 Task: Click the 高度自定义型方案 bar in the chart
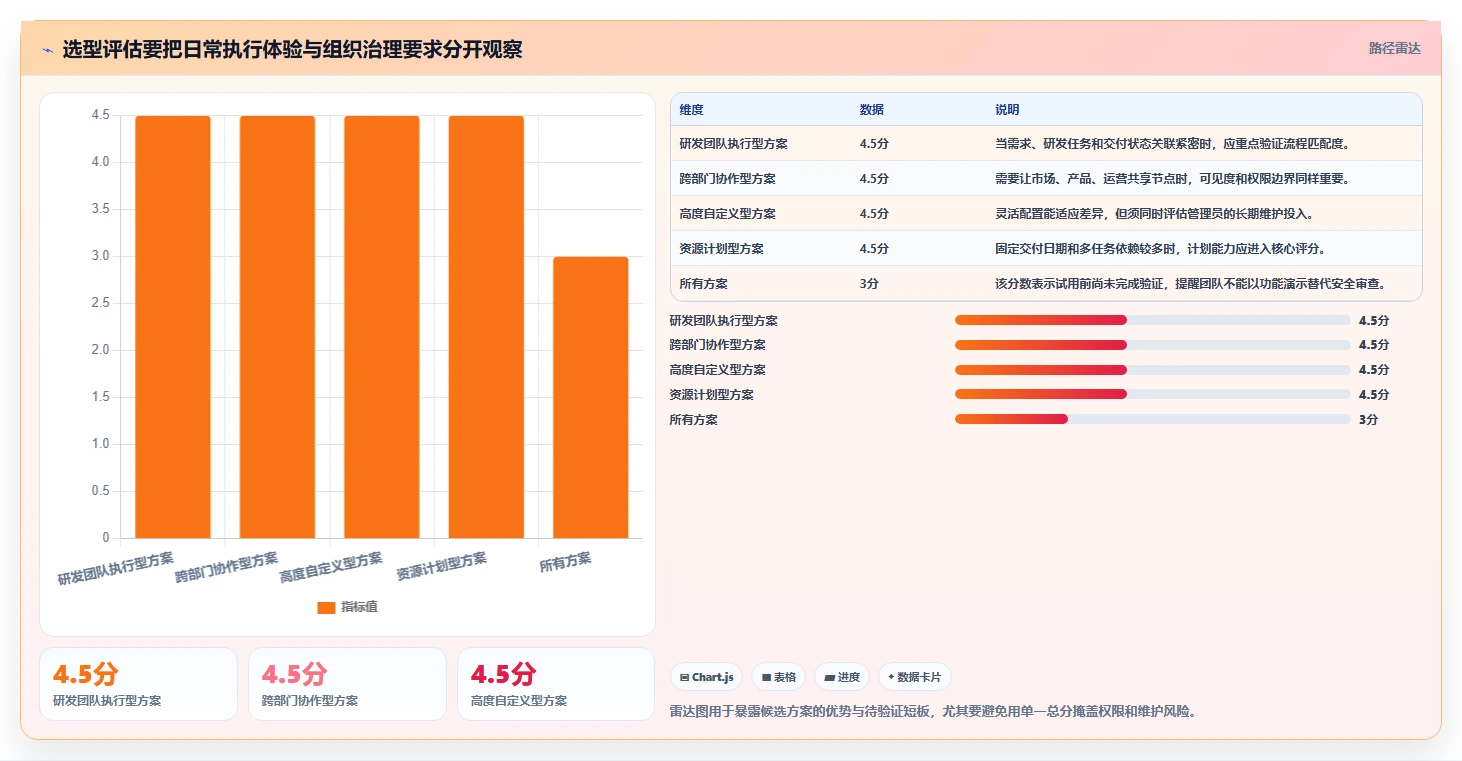pos(382,327)
